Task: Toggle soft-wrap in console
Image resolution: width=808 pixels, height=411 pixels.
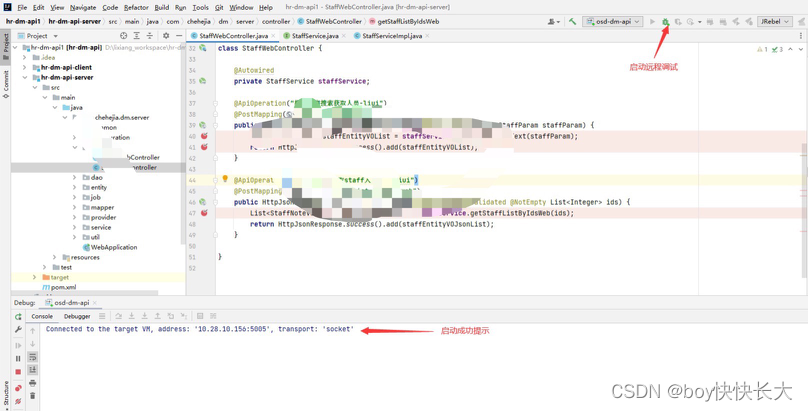Action: click(32, 357)
